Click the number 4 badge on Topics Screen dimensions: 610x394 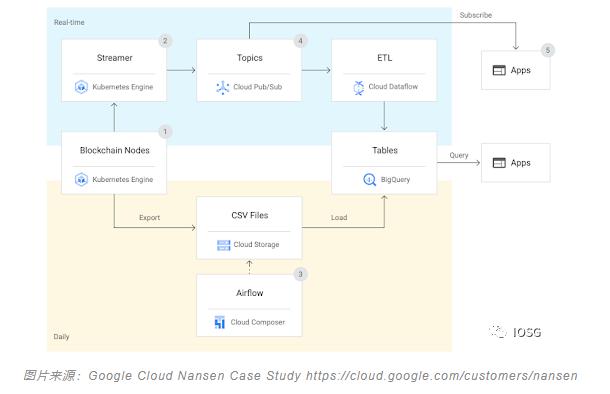click(x=300, y=41)
